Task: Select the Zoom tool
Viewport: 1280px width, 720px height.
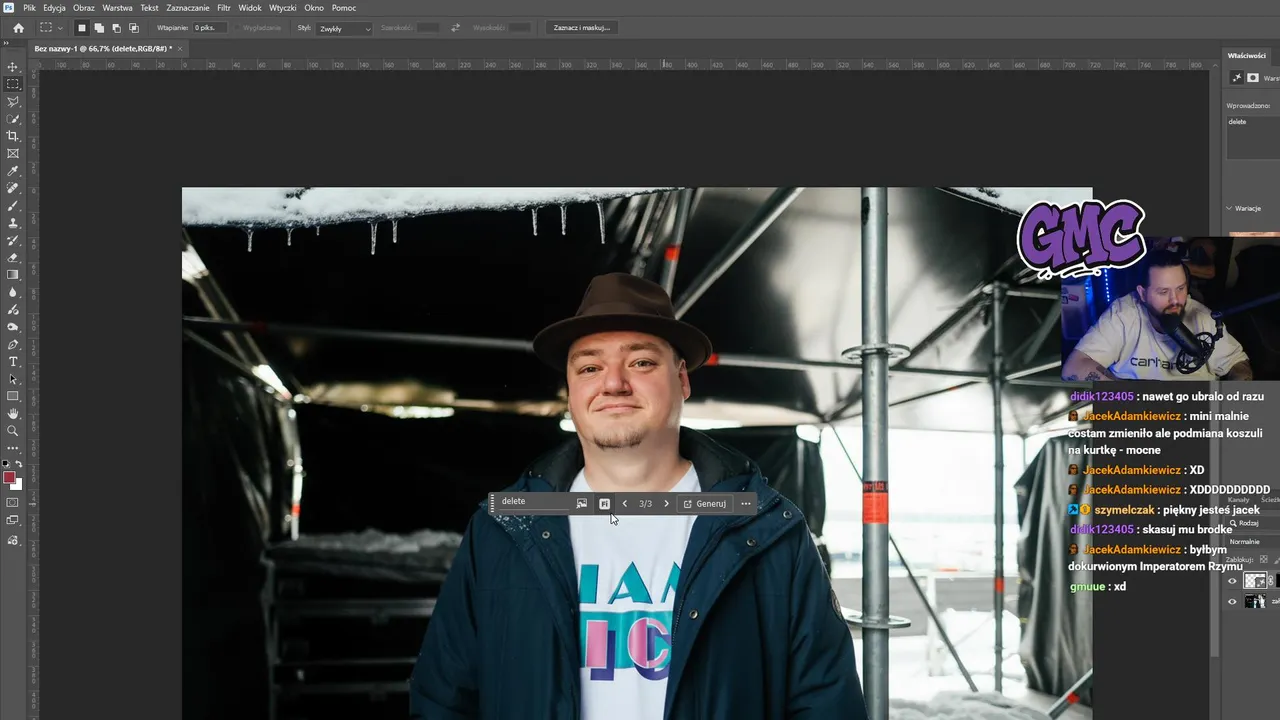Action: point(13,431)
